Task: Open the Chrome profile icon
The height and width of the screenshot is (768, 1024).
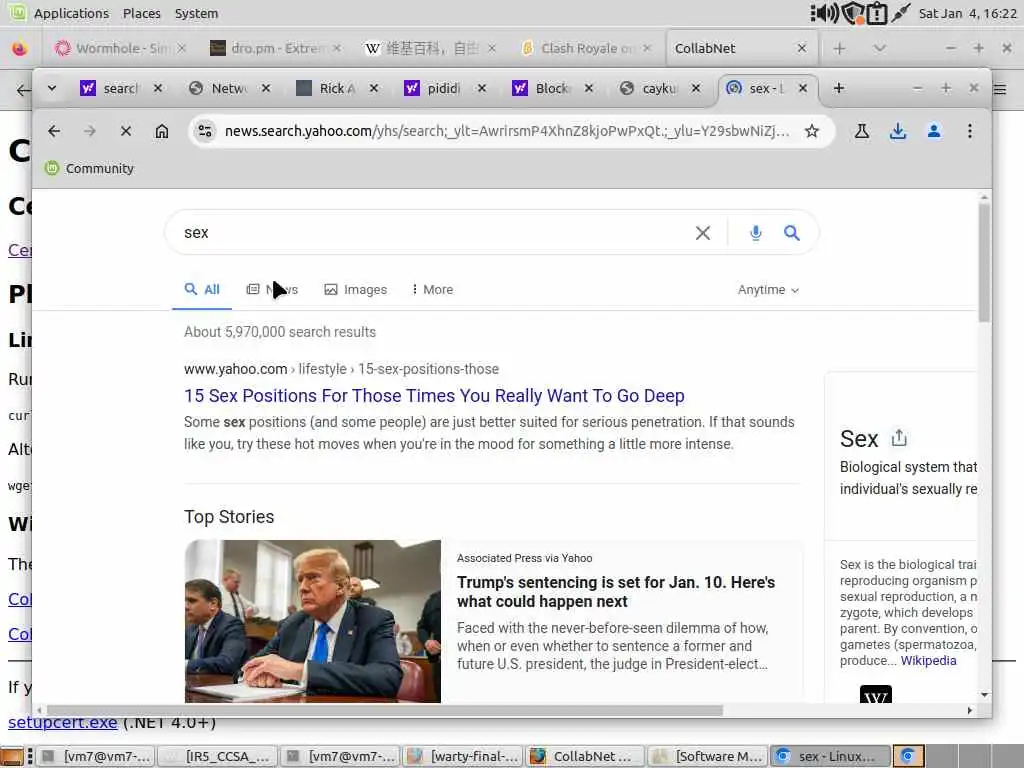Action: tap(934, 131)
